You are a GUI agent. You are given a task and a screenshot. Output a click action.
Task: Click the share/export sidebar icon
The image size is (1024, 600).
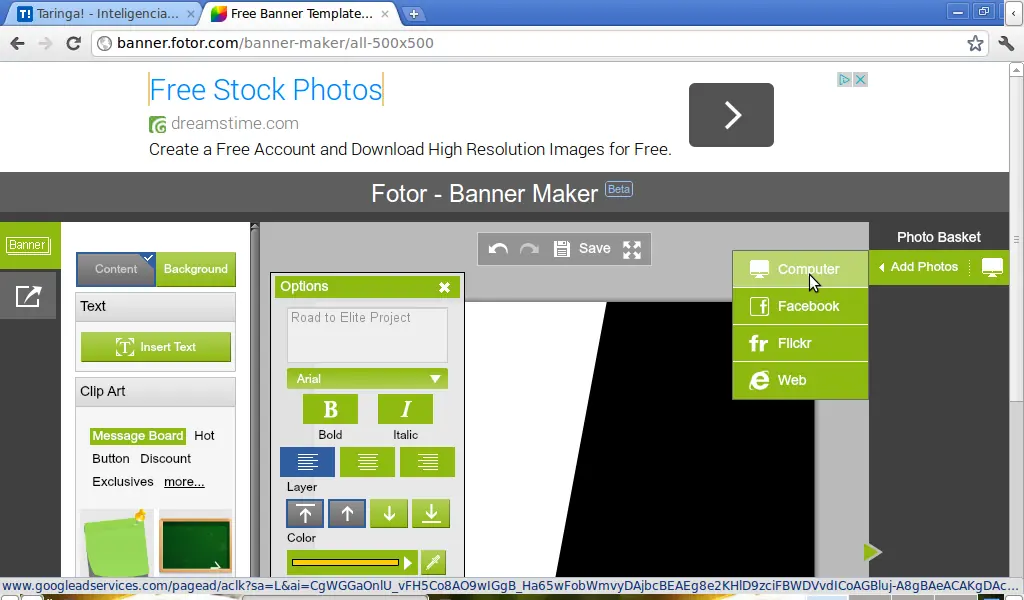tap(28, 296)
